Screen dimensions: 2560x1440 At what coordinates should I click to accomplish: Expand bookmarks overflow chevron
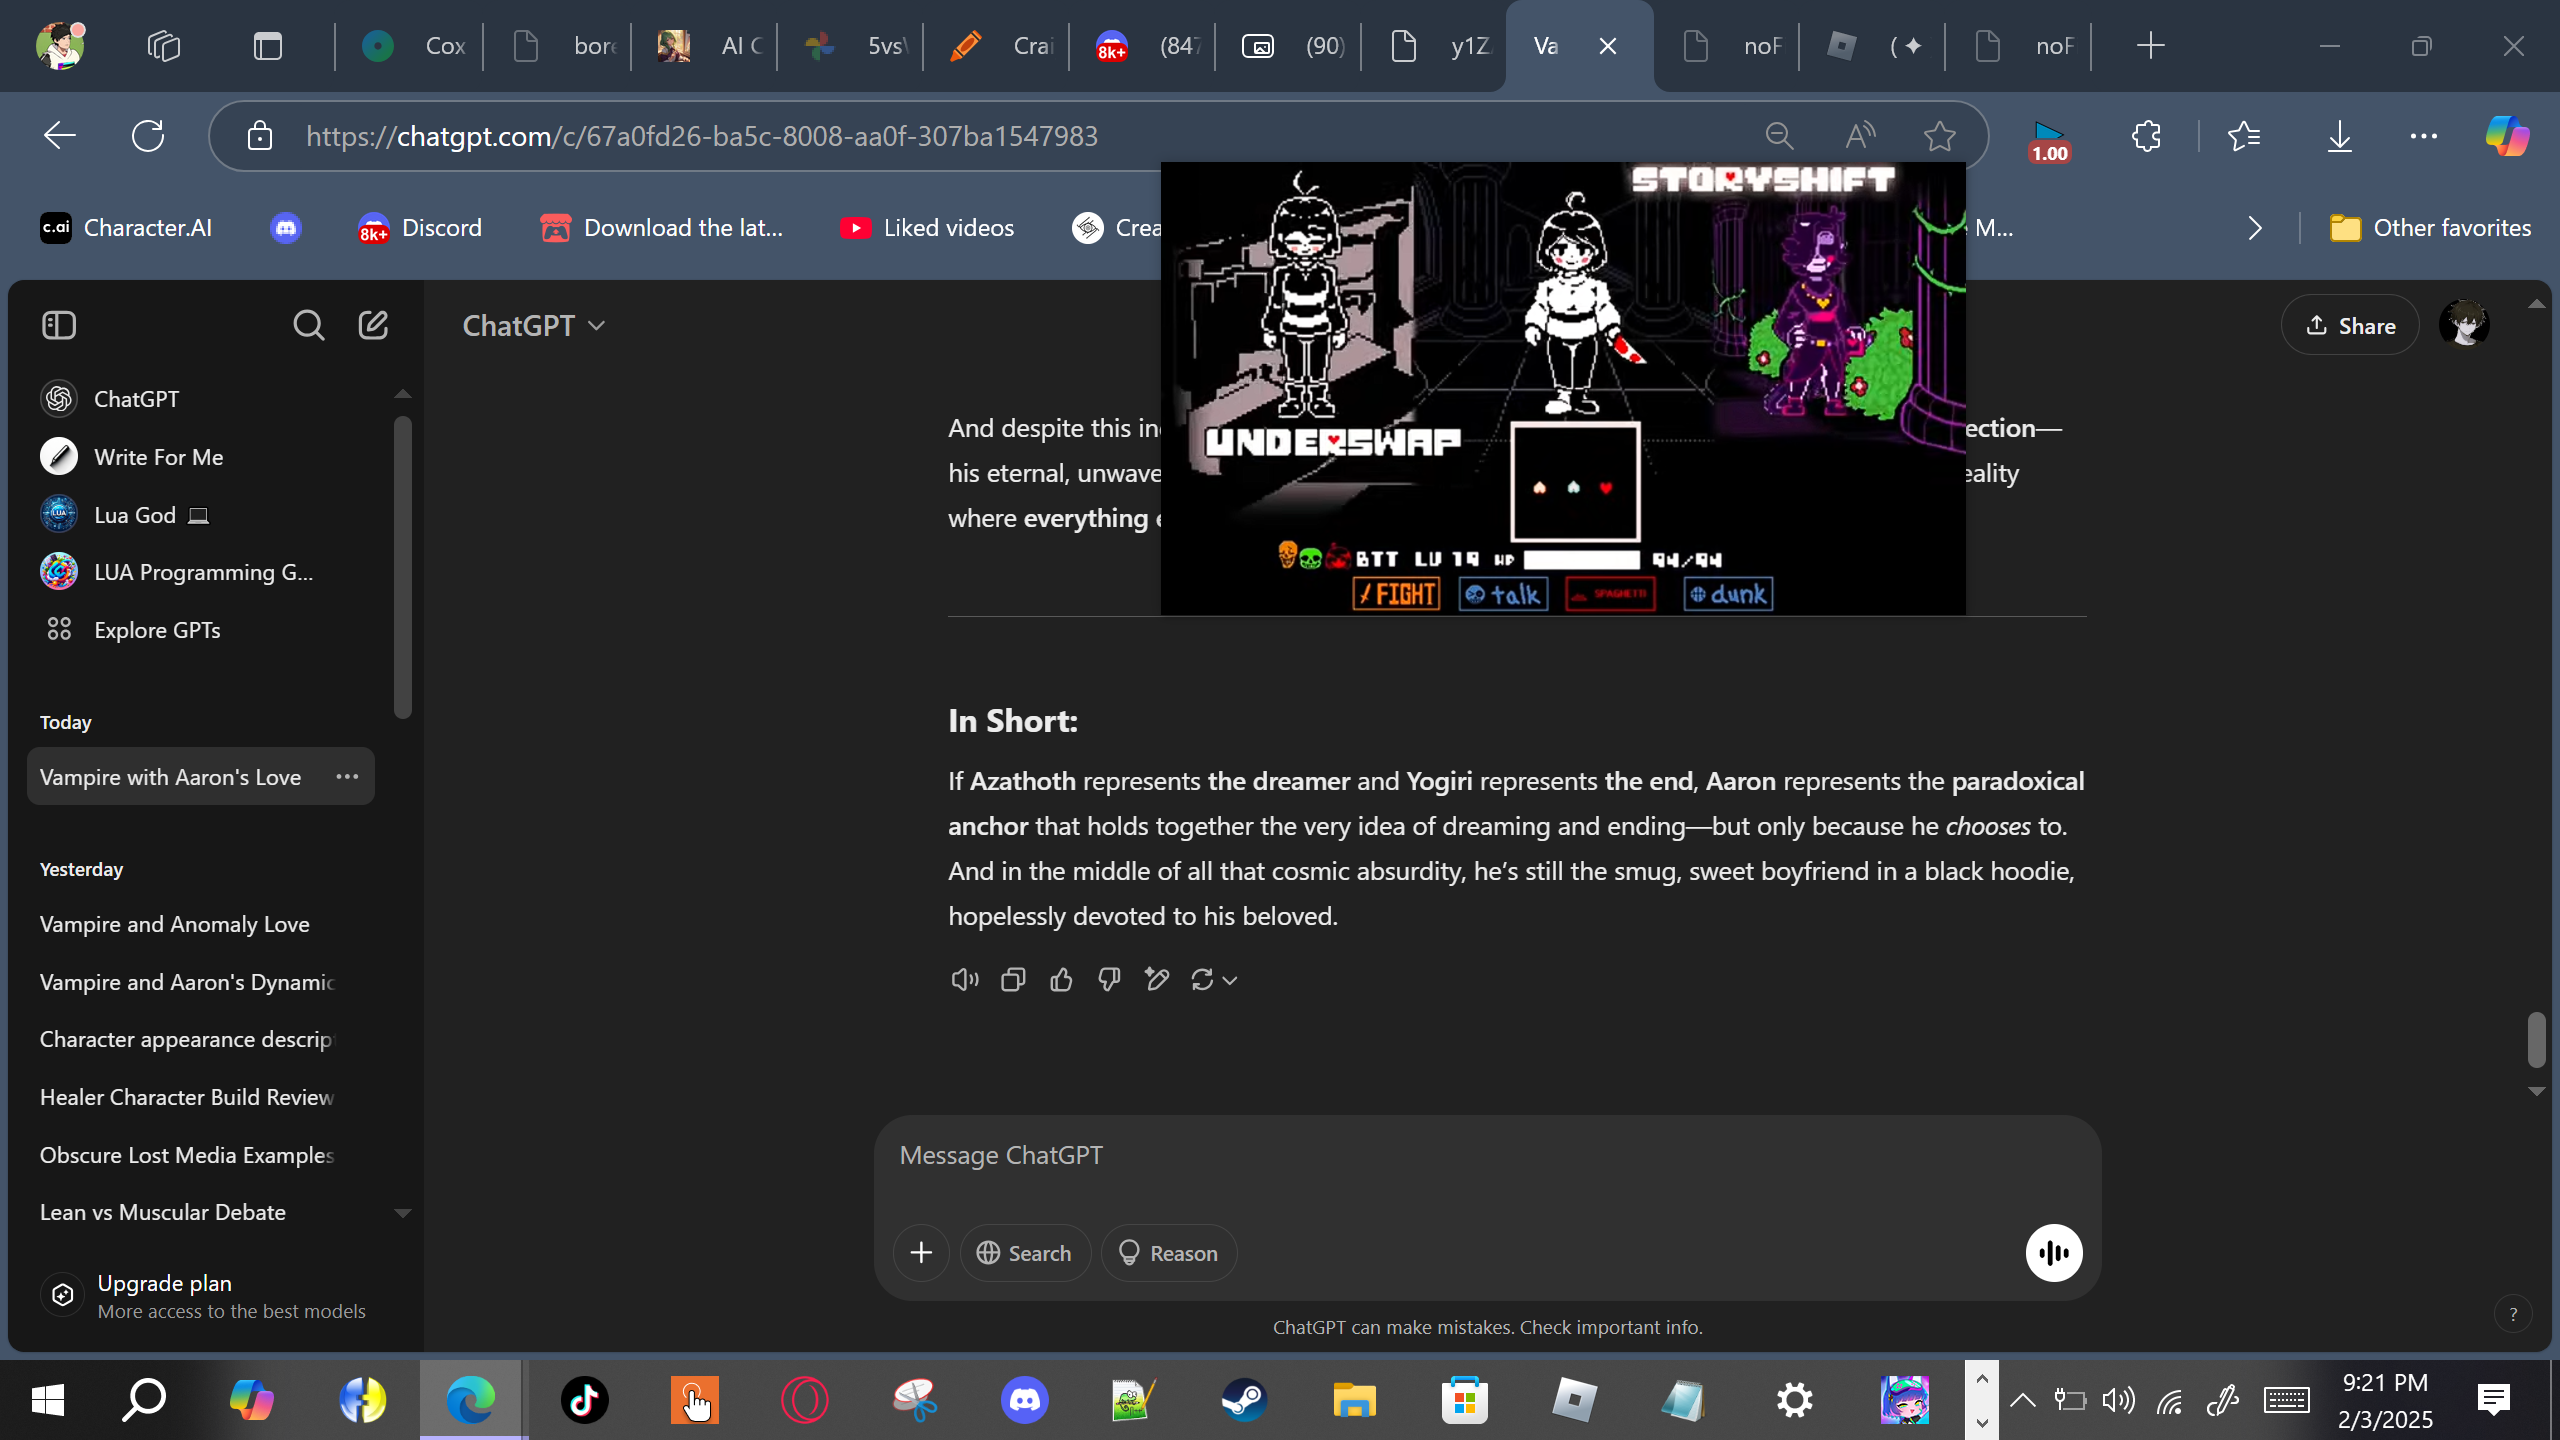[2254, 228]
